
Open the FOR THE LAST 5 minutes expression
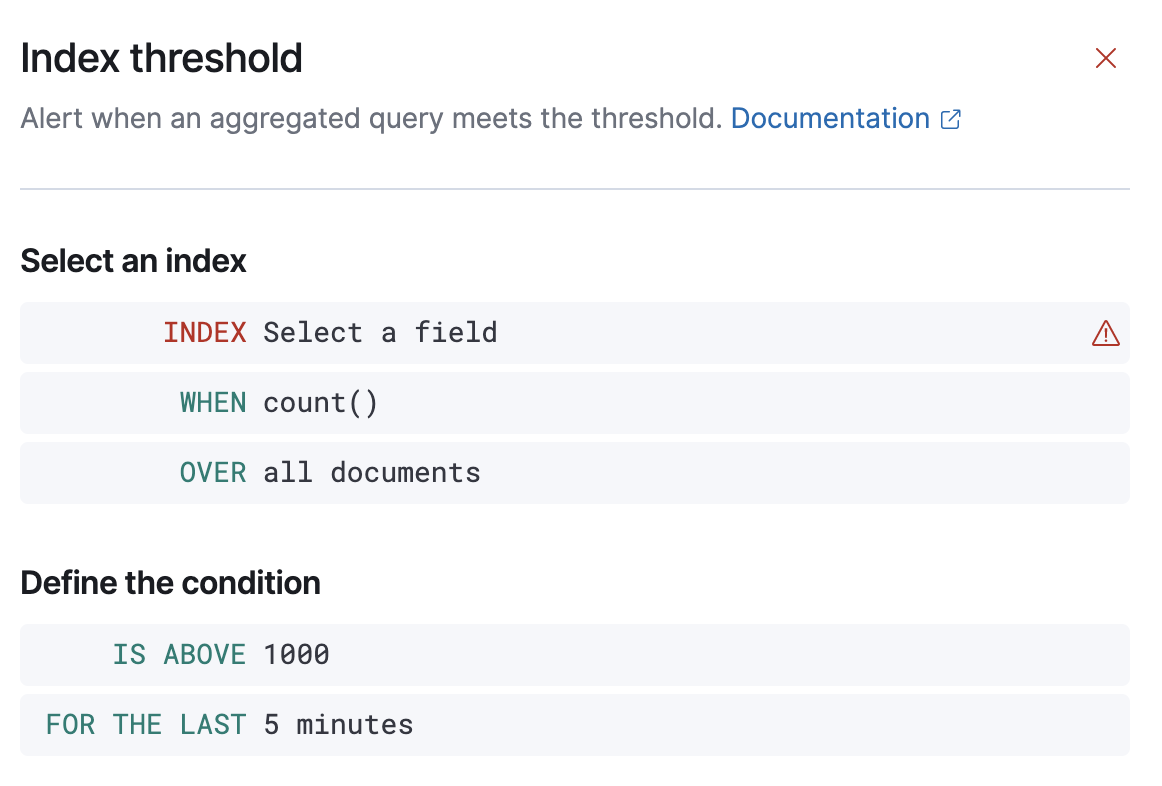coord(574,725)
